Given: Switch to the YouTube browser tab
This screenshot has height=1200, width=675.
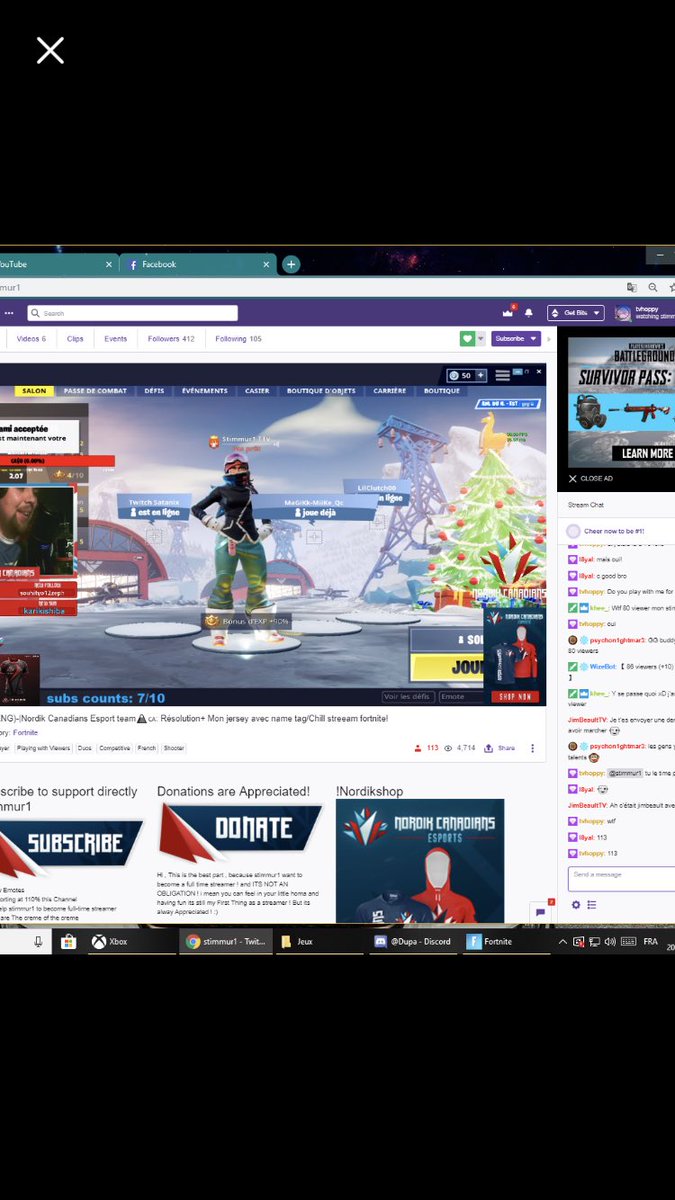Looking at the screenshot, I should click(x=55, y=264).
